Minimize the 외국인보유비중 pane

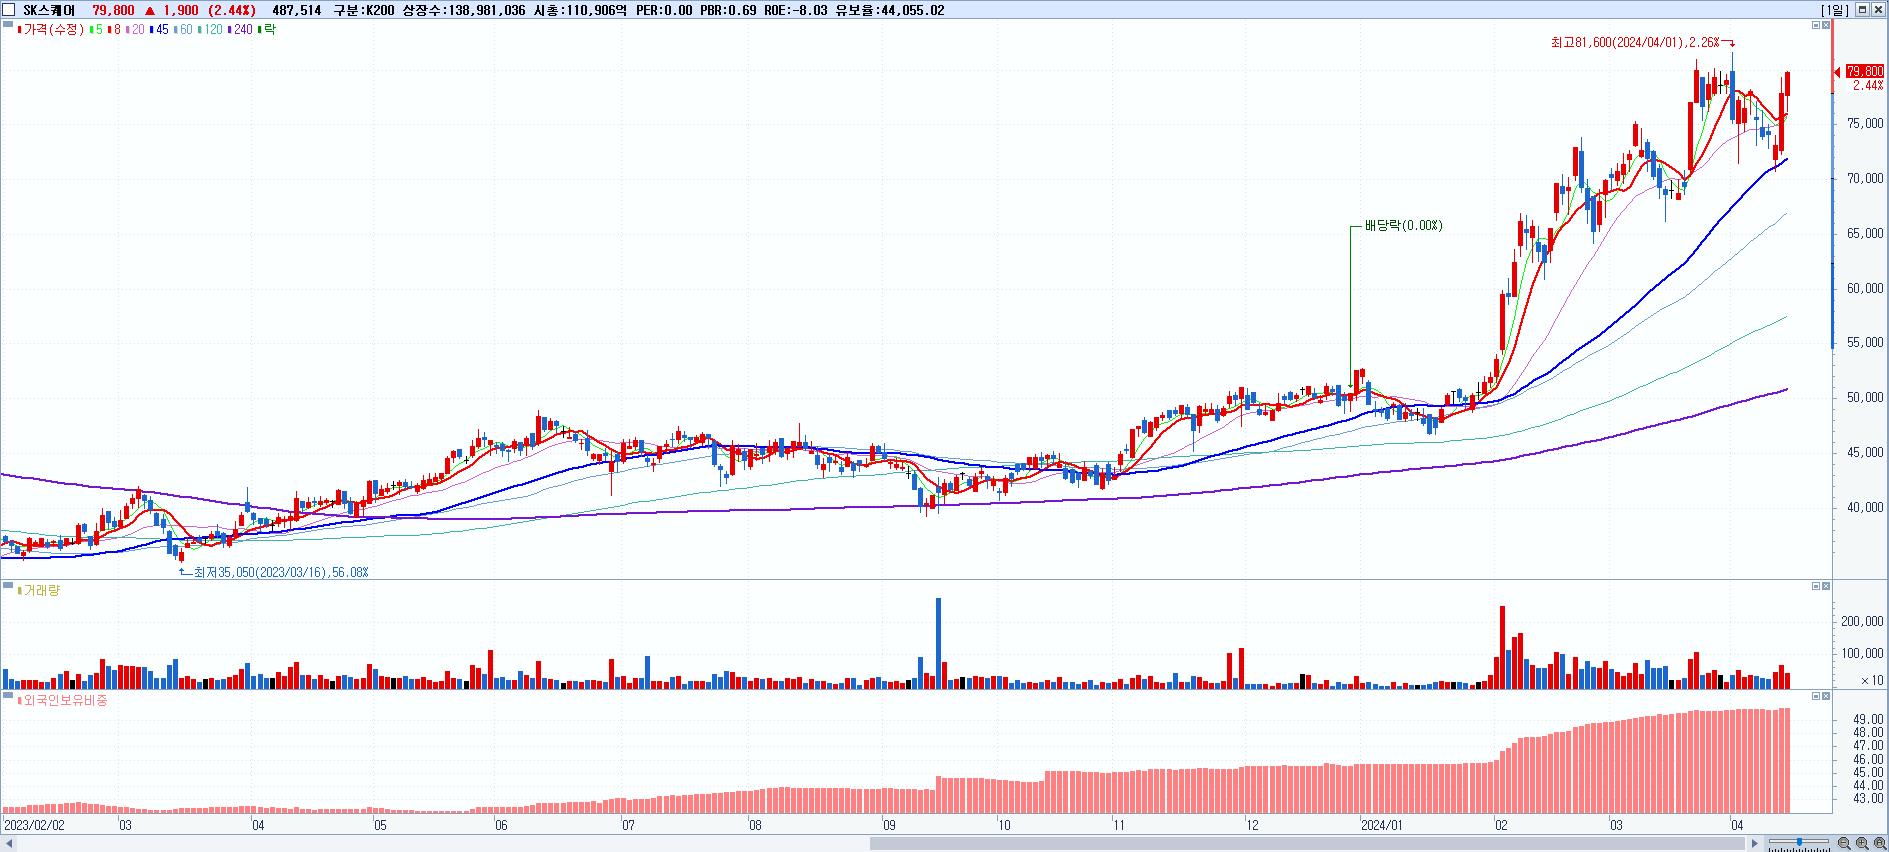click(x=1816, y=695)
